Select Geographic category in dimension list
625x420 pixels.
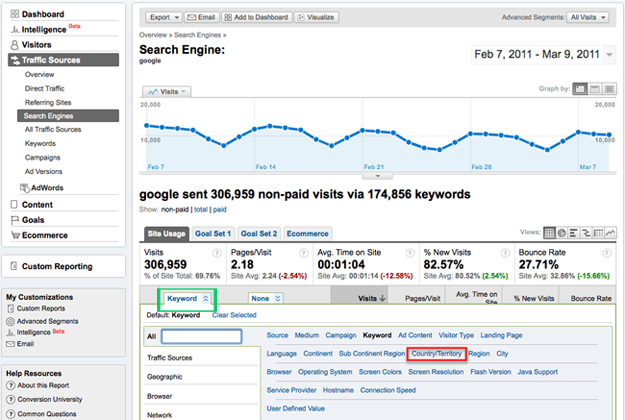[x=165, y=377]
